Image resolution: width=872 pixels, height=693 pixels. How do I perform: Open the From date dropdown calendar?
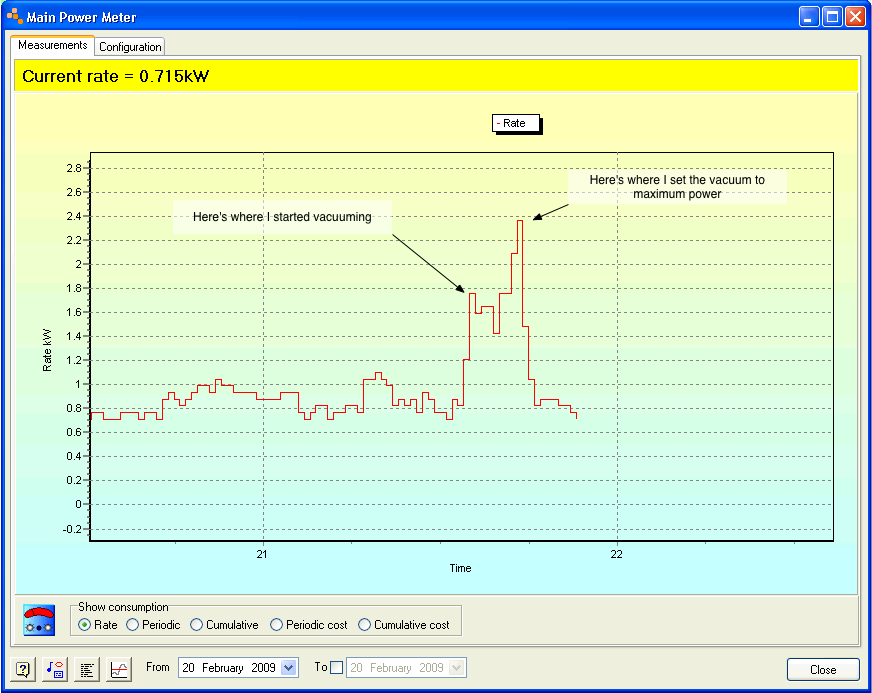289,668
